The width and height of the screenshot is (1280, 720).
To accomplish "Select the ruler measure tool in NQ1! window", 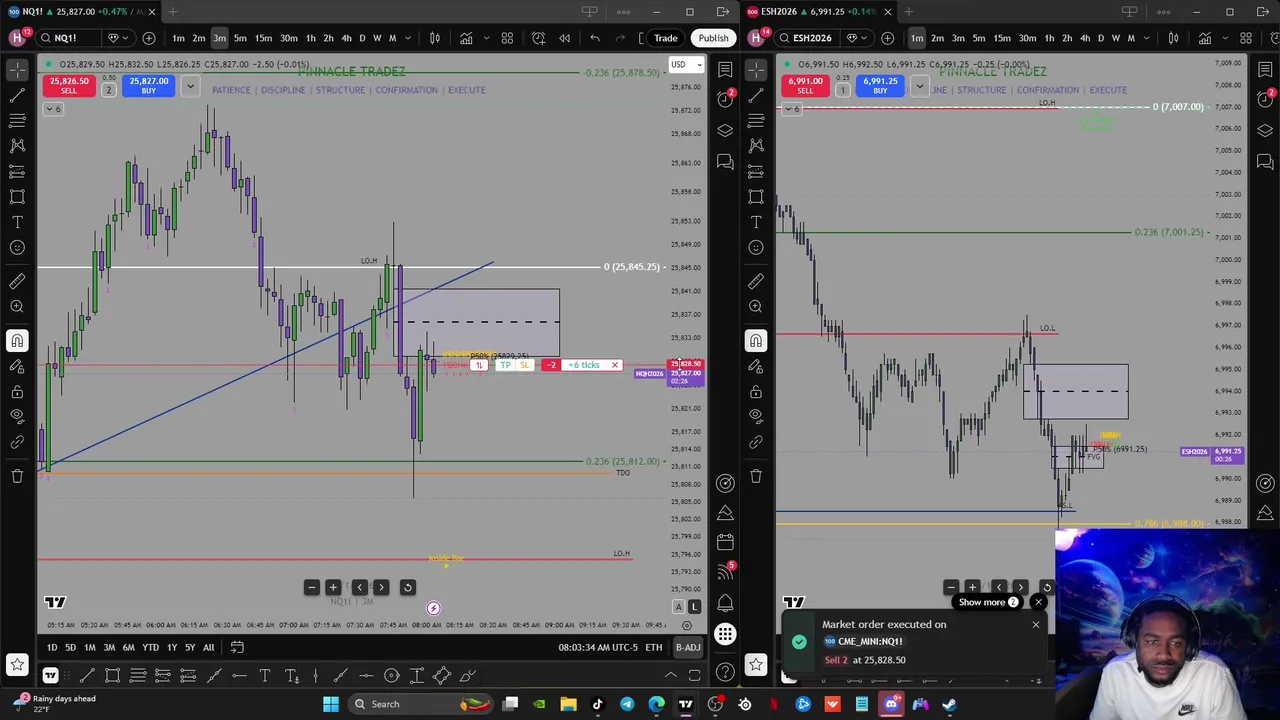I will [x=17, y=281].
